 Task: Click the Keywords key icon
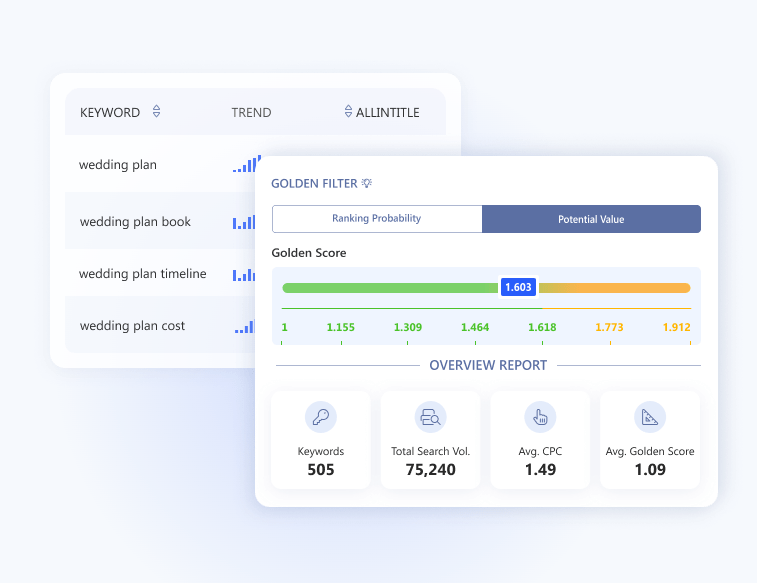[321, 417]
